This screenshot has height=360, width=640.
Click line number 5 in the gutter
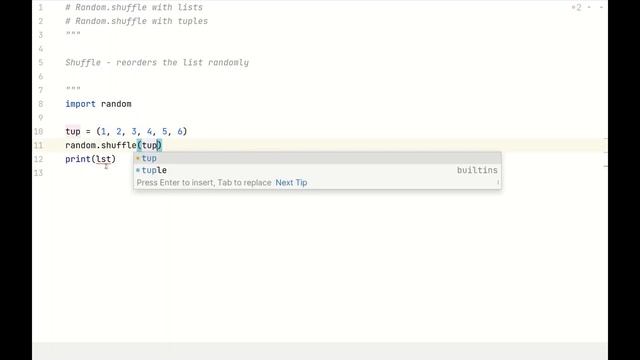[40, 63]
